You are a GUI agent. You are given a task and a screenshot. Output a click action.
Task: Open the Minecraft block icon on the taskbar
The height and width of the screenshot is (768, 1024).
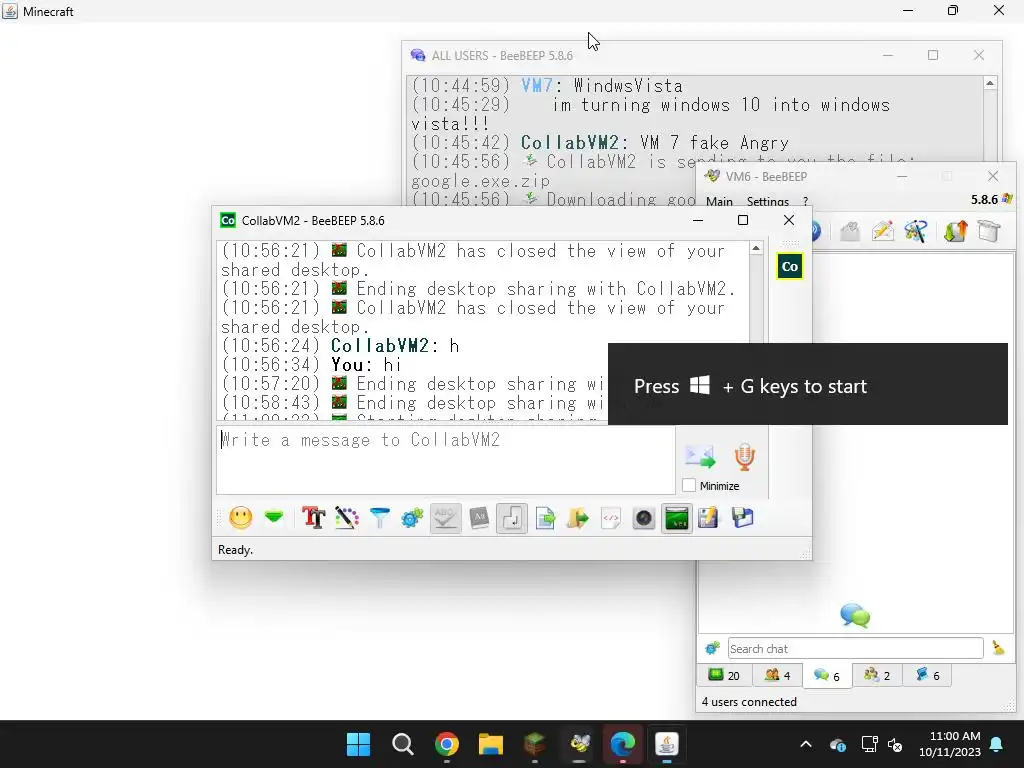535,744
